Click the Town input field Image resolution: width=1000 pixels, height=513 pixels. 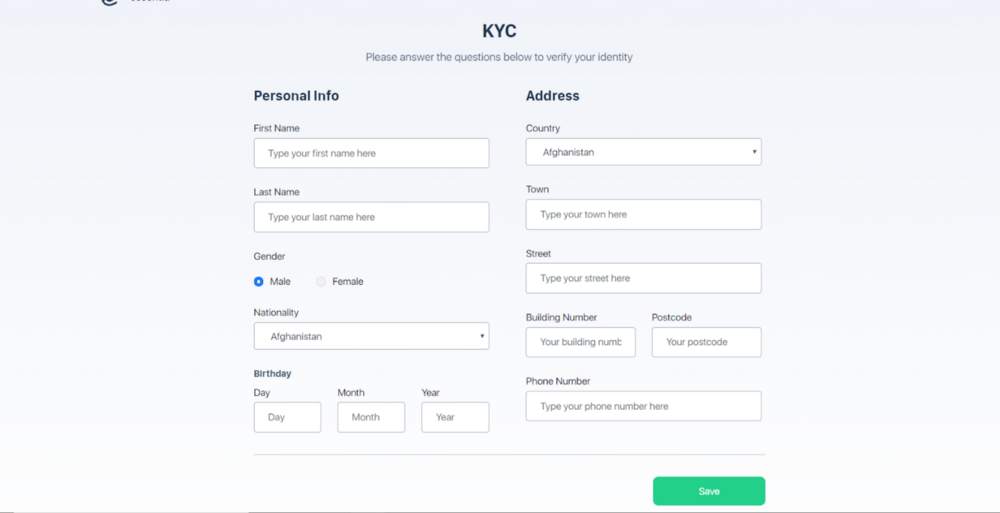(643, 214)
